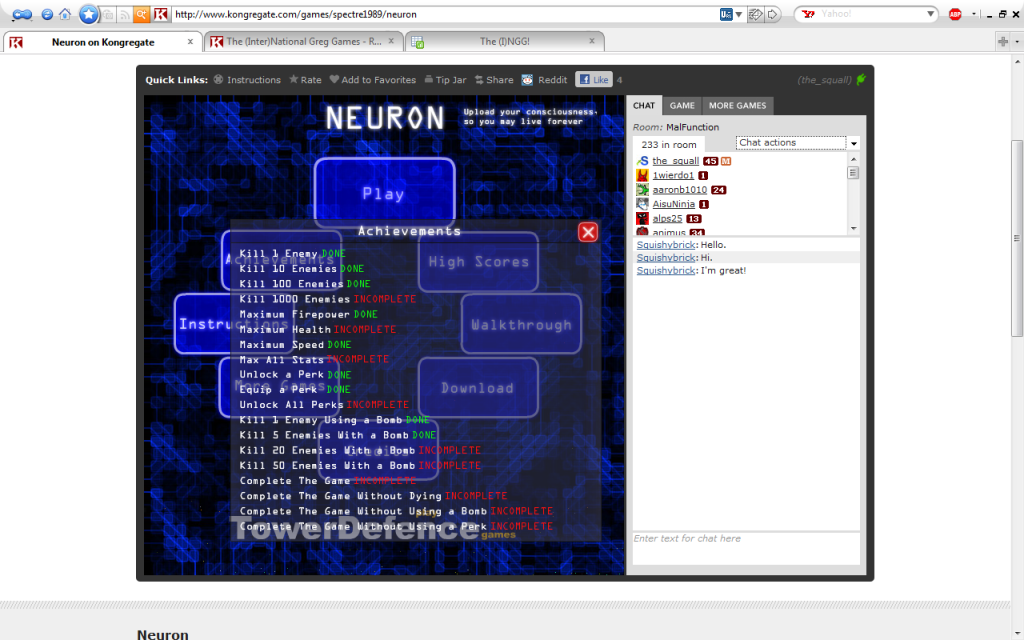
Task: Click the High Scores button in game
Action: 478,261
